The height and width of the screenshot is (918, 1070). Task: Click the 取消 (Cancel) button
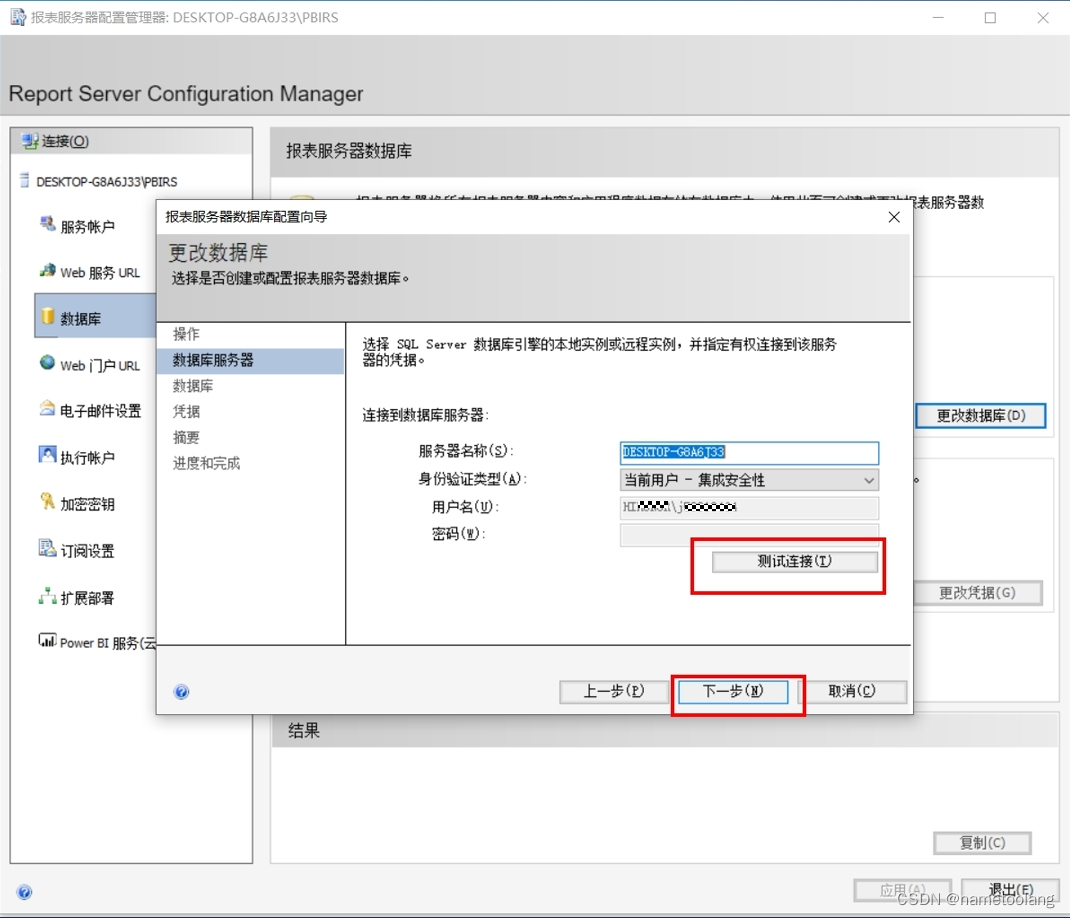coord(856,691)
